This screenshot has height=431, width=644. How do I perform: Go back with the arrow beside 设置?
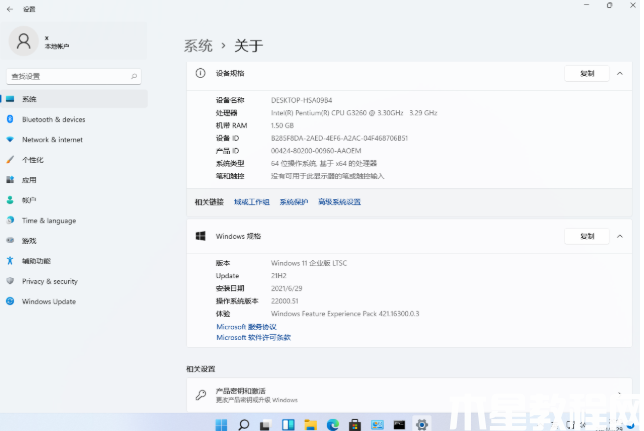pyautogui.click(x=10, y=9)
